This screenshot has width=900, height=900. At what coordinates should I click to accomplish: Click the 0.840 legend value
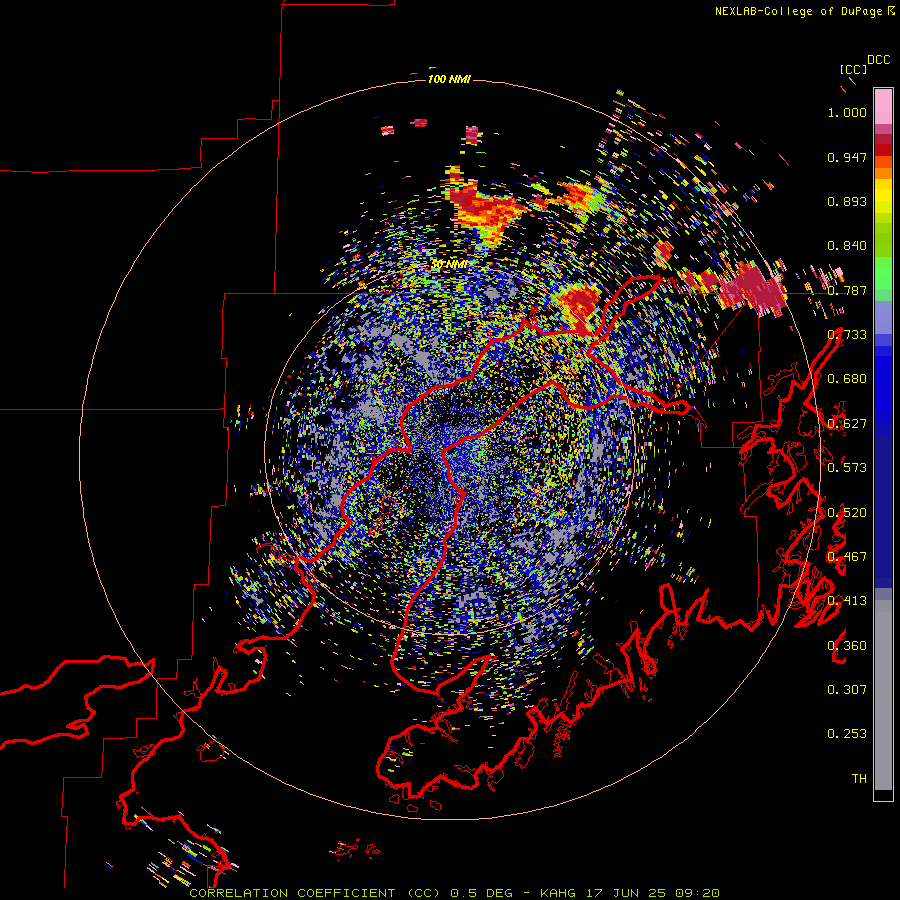point(847,246)
